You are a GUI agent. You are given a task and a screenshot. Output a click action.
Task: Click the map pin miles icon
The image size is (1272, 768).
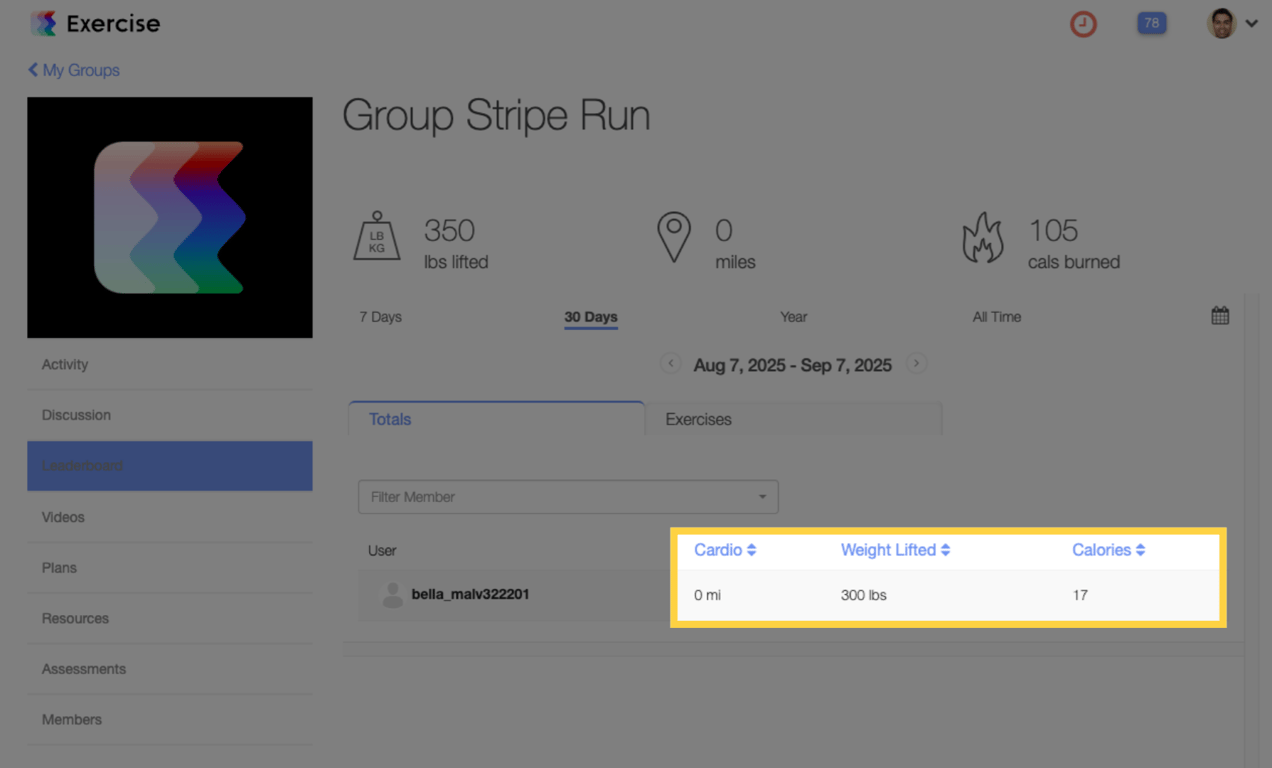click(674, 237)
